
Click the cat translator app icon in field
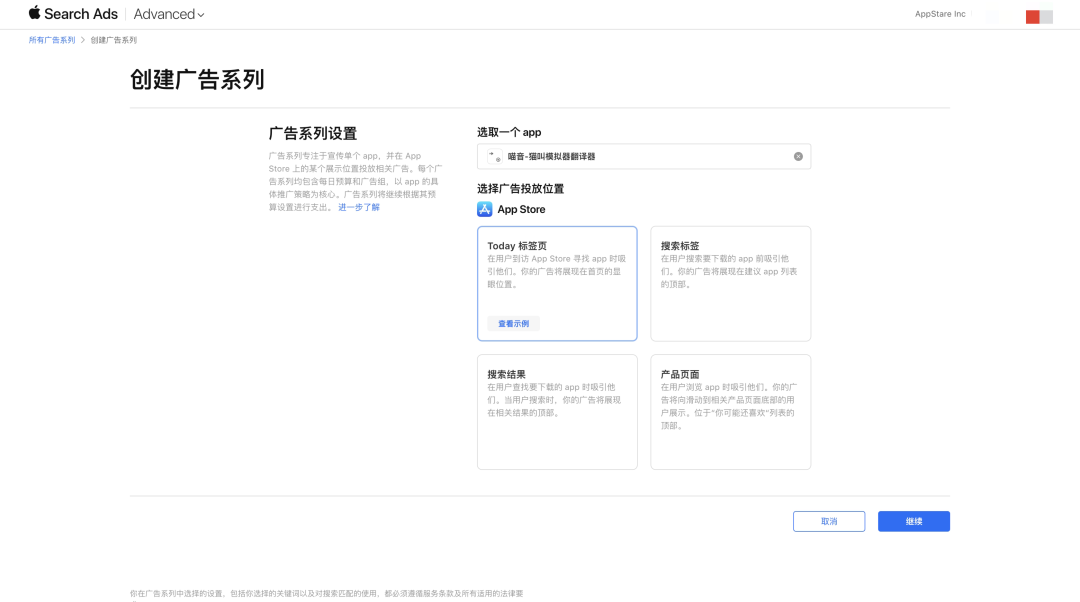tap(495, 157)
